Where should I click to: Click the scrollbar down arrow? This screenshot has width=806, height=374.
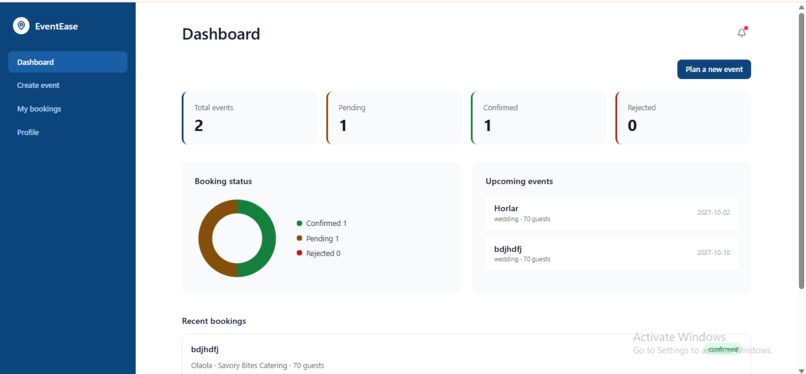click(801, 370)
